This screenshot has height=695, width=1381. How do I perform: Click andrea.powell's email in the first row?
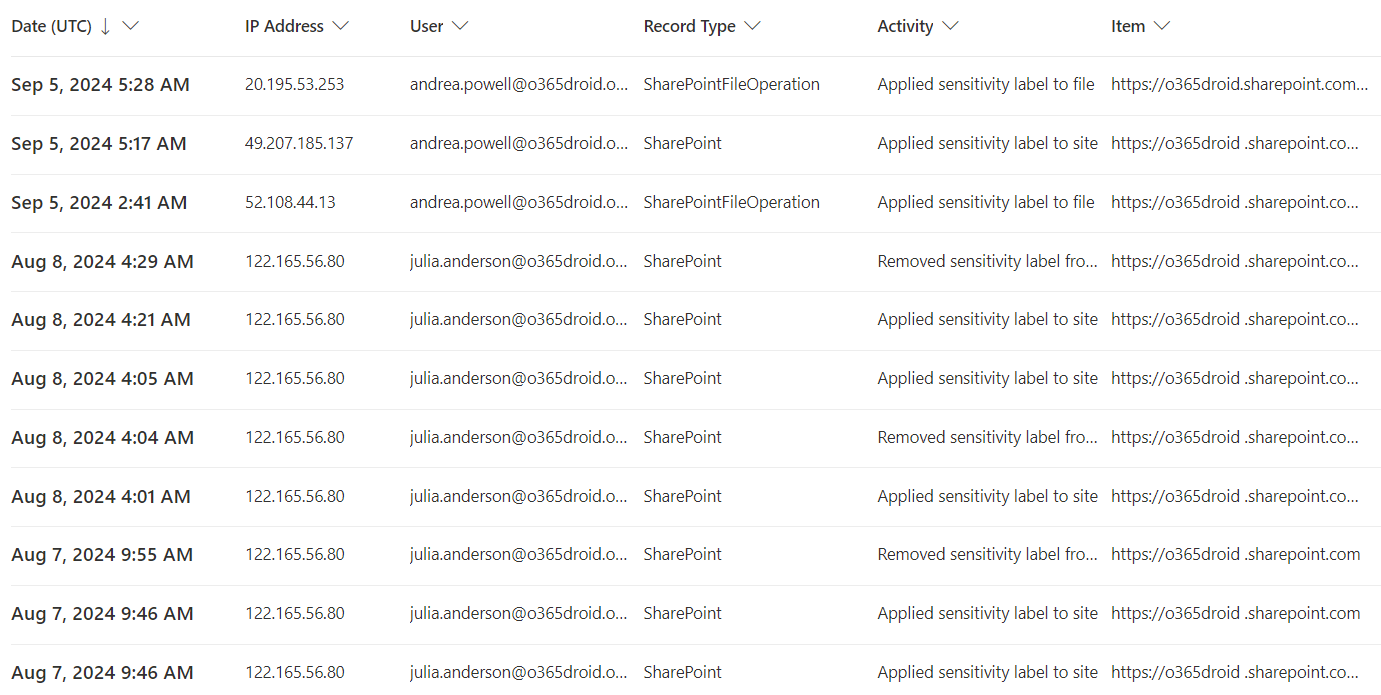[x=519, y=84]
